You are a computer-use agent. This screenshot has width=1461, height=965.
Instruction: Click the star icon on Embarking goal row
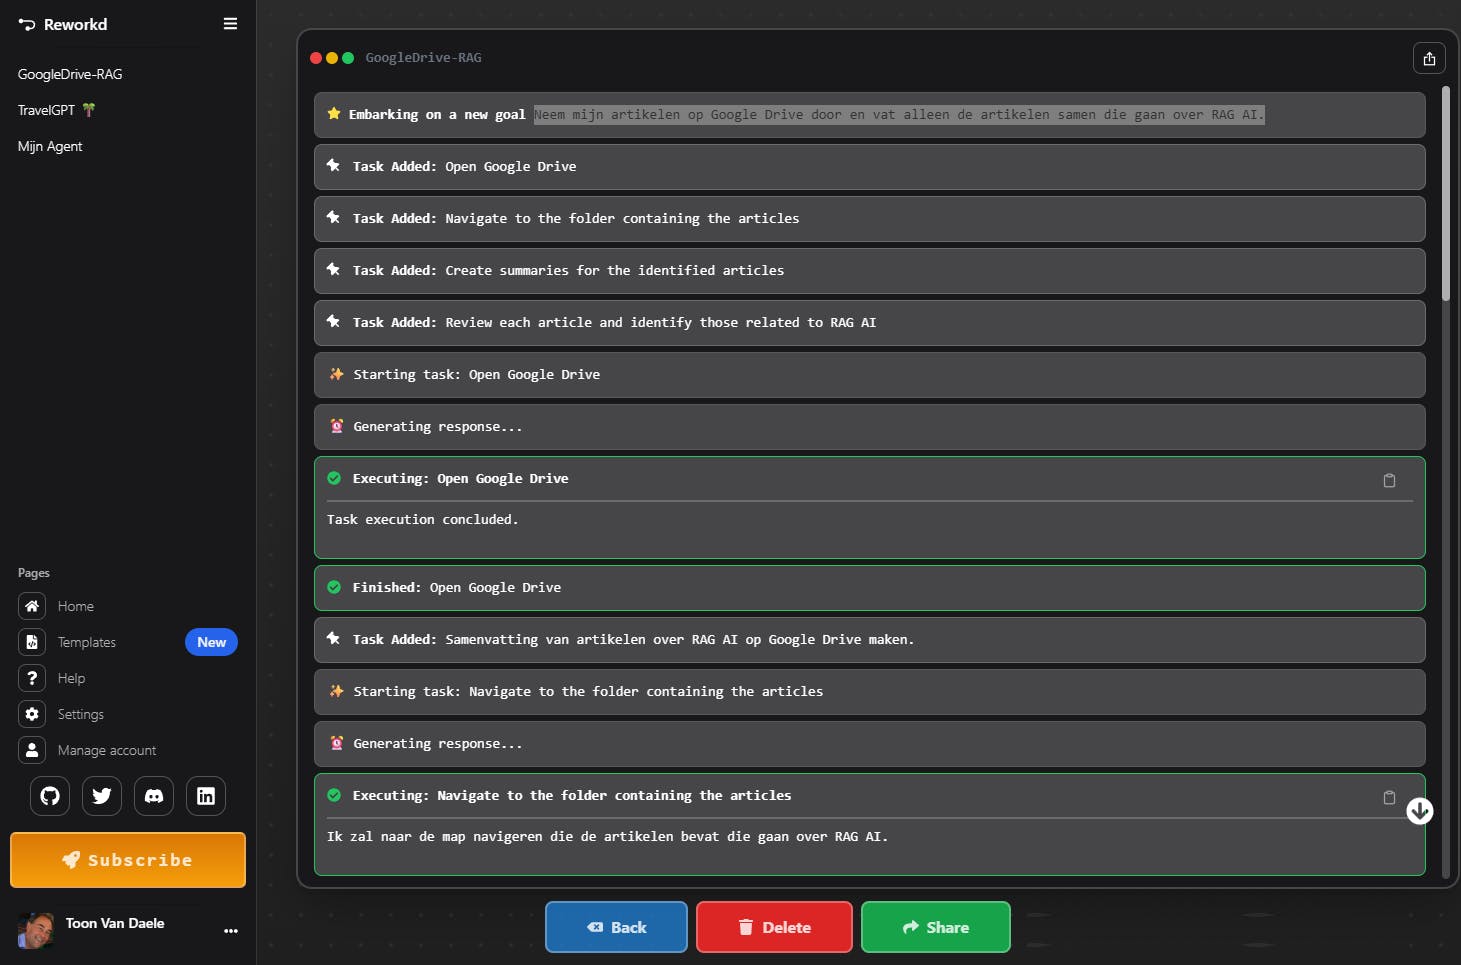click(334, 114)
